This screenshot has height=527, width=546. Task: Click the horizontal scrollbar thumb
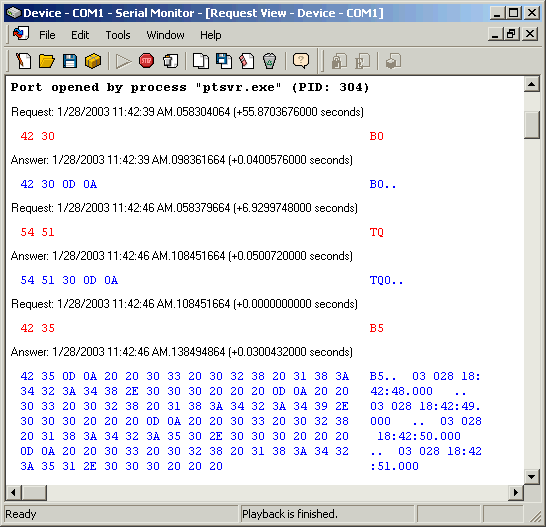point(34,493)
